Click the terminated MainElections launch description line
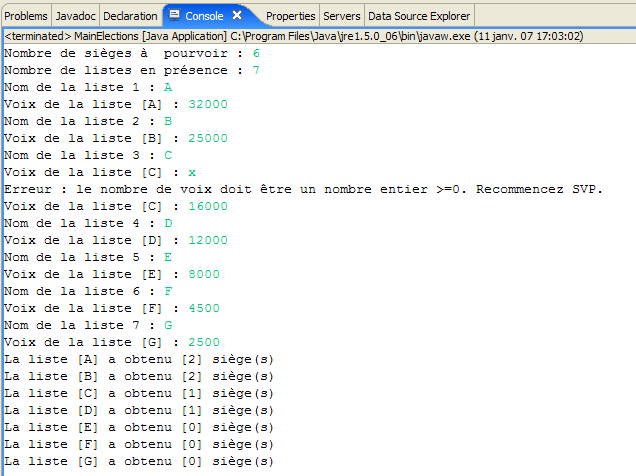 point(294,36)
